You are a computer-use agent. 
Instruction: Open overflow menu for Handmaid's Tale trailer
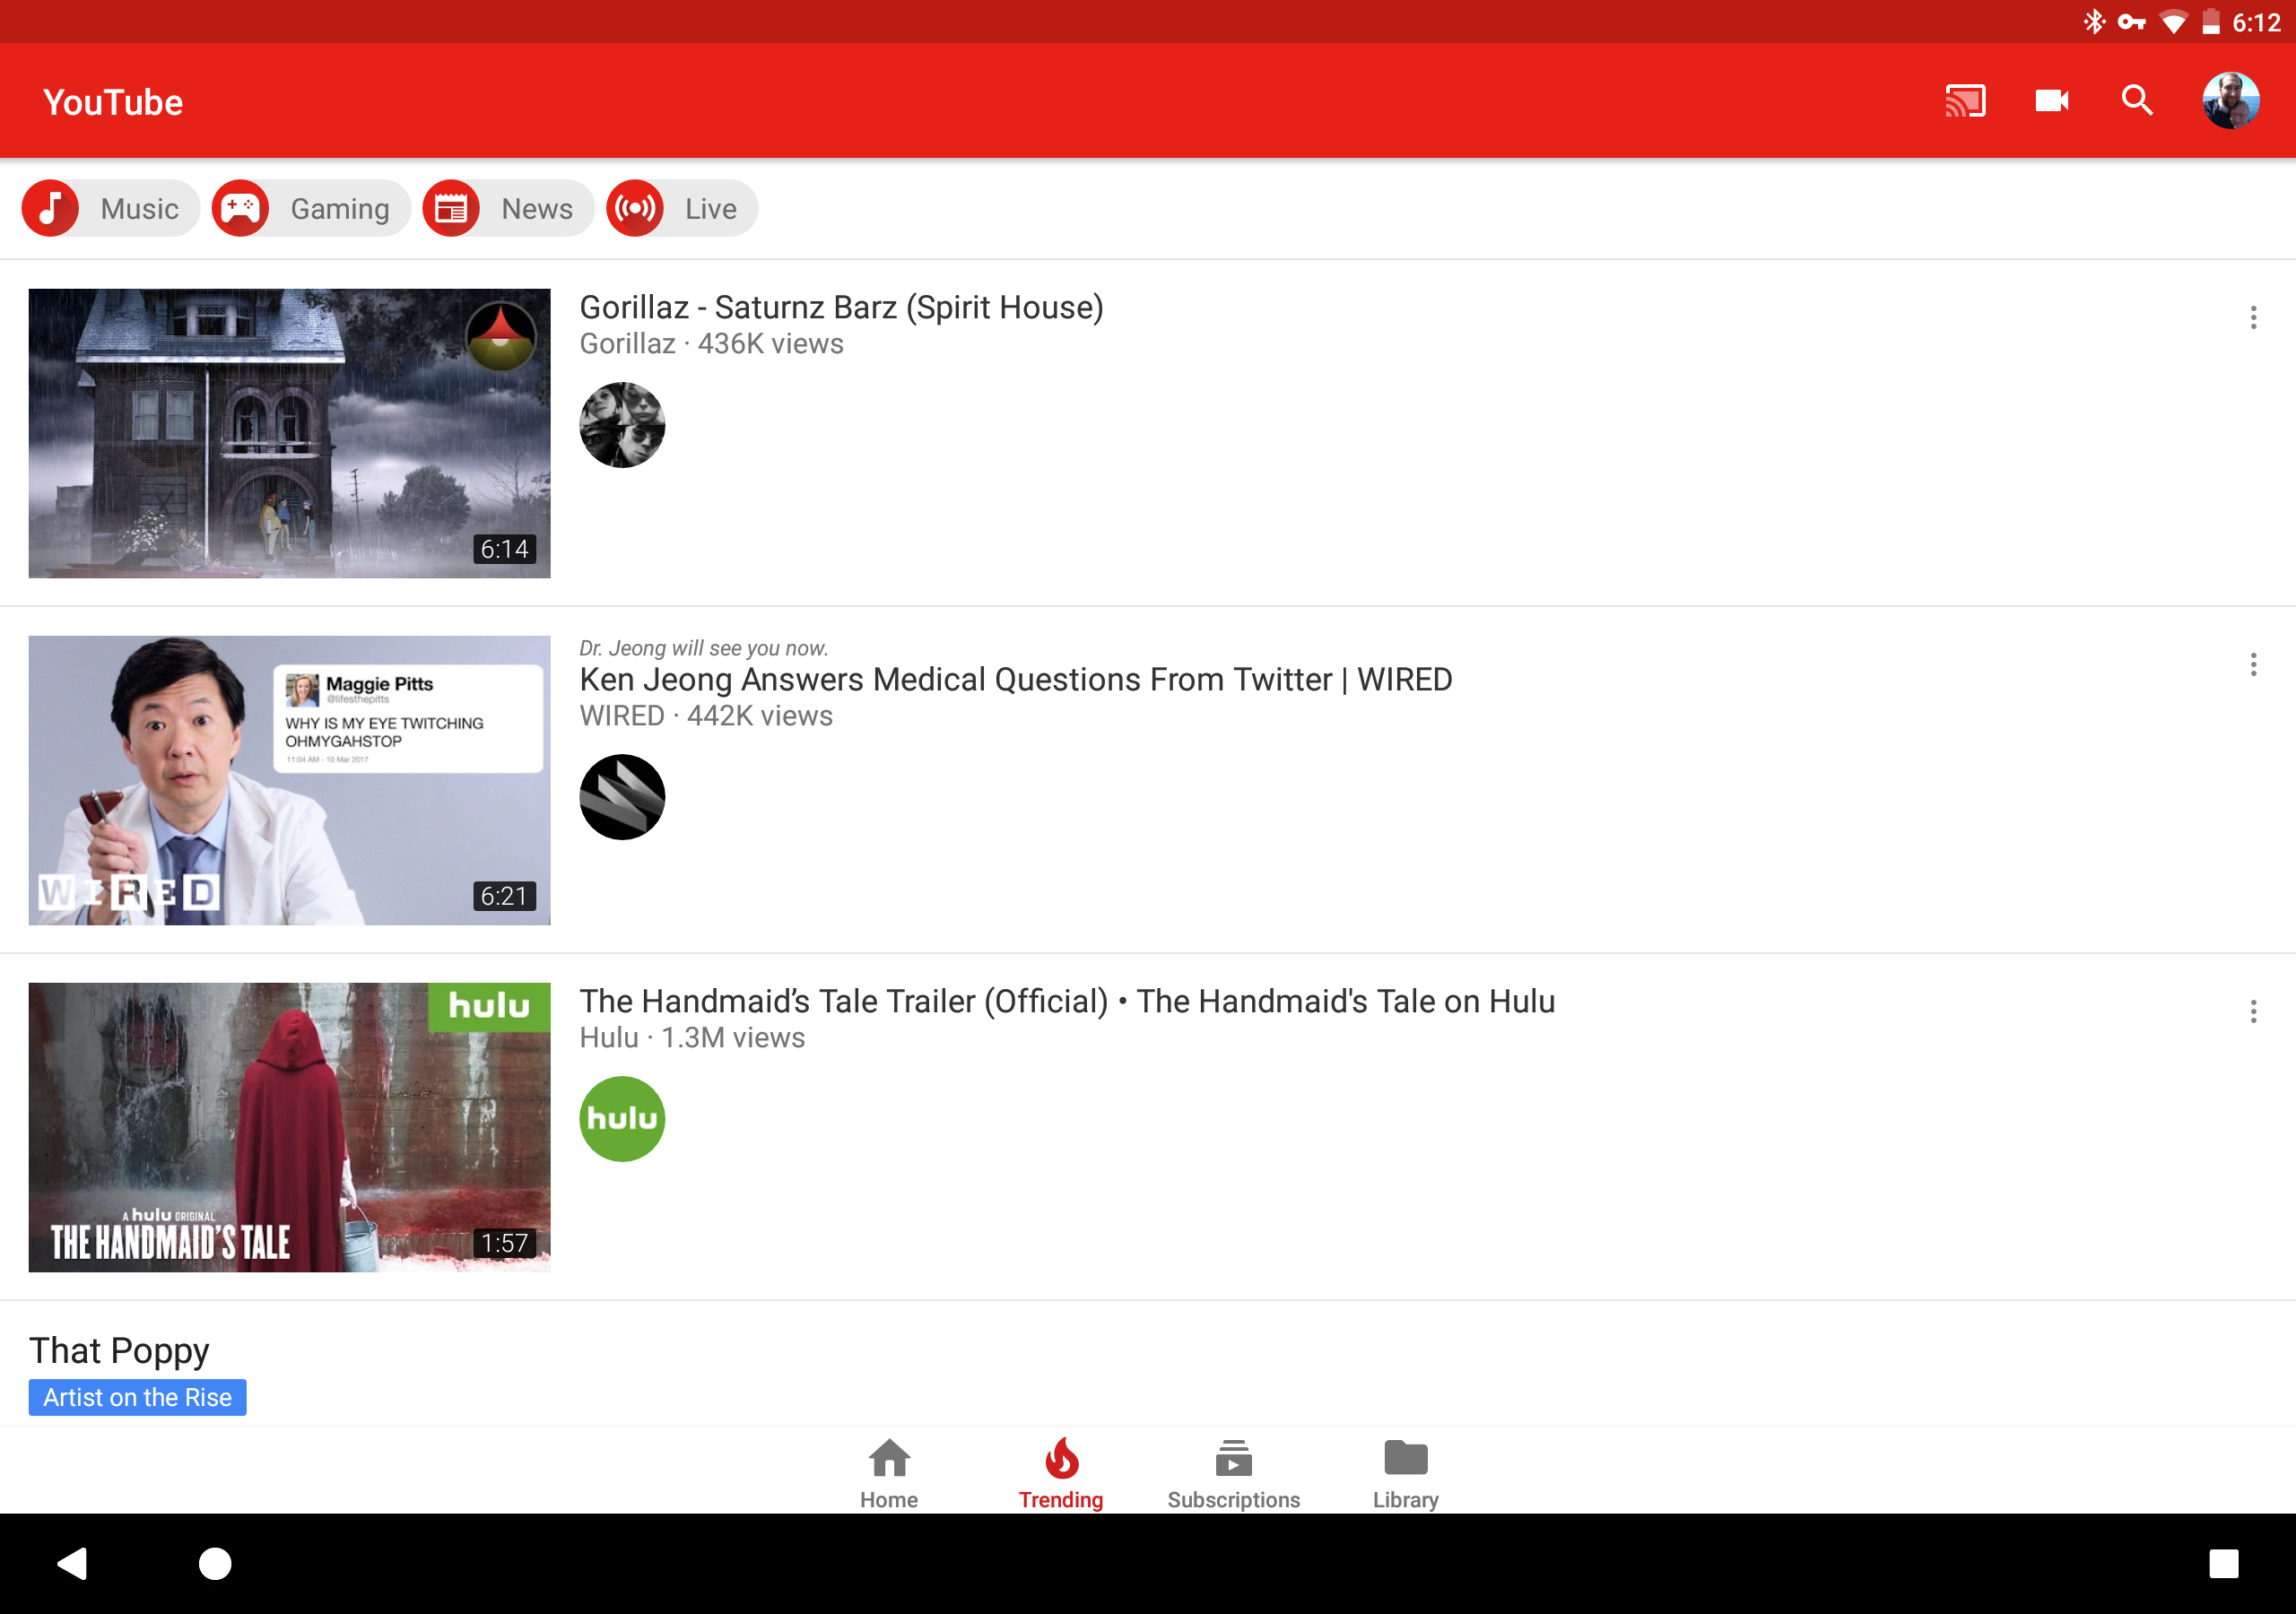tap(2253, 1012)
